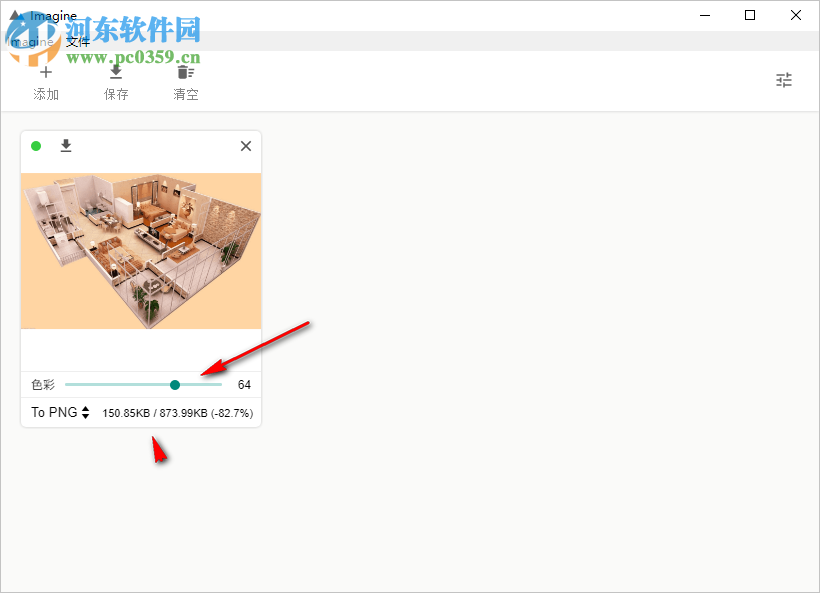Open the 文件 menu
The image size is (820, 593).
79,41
